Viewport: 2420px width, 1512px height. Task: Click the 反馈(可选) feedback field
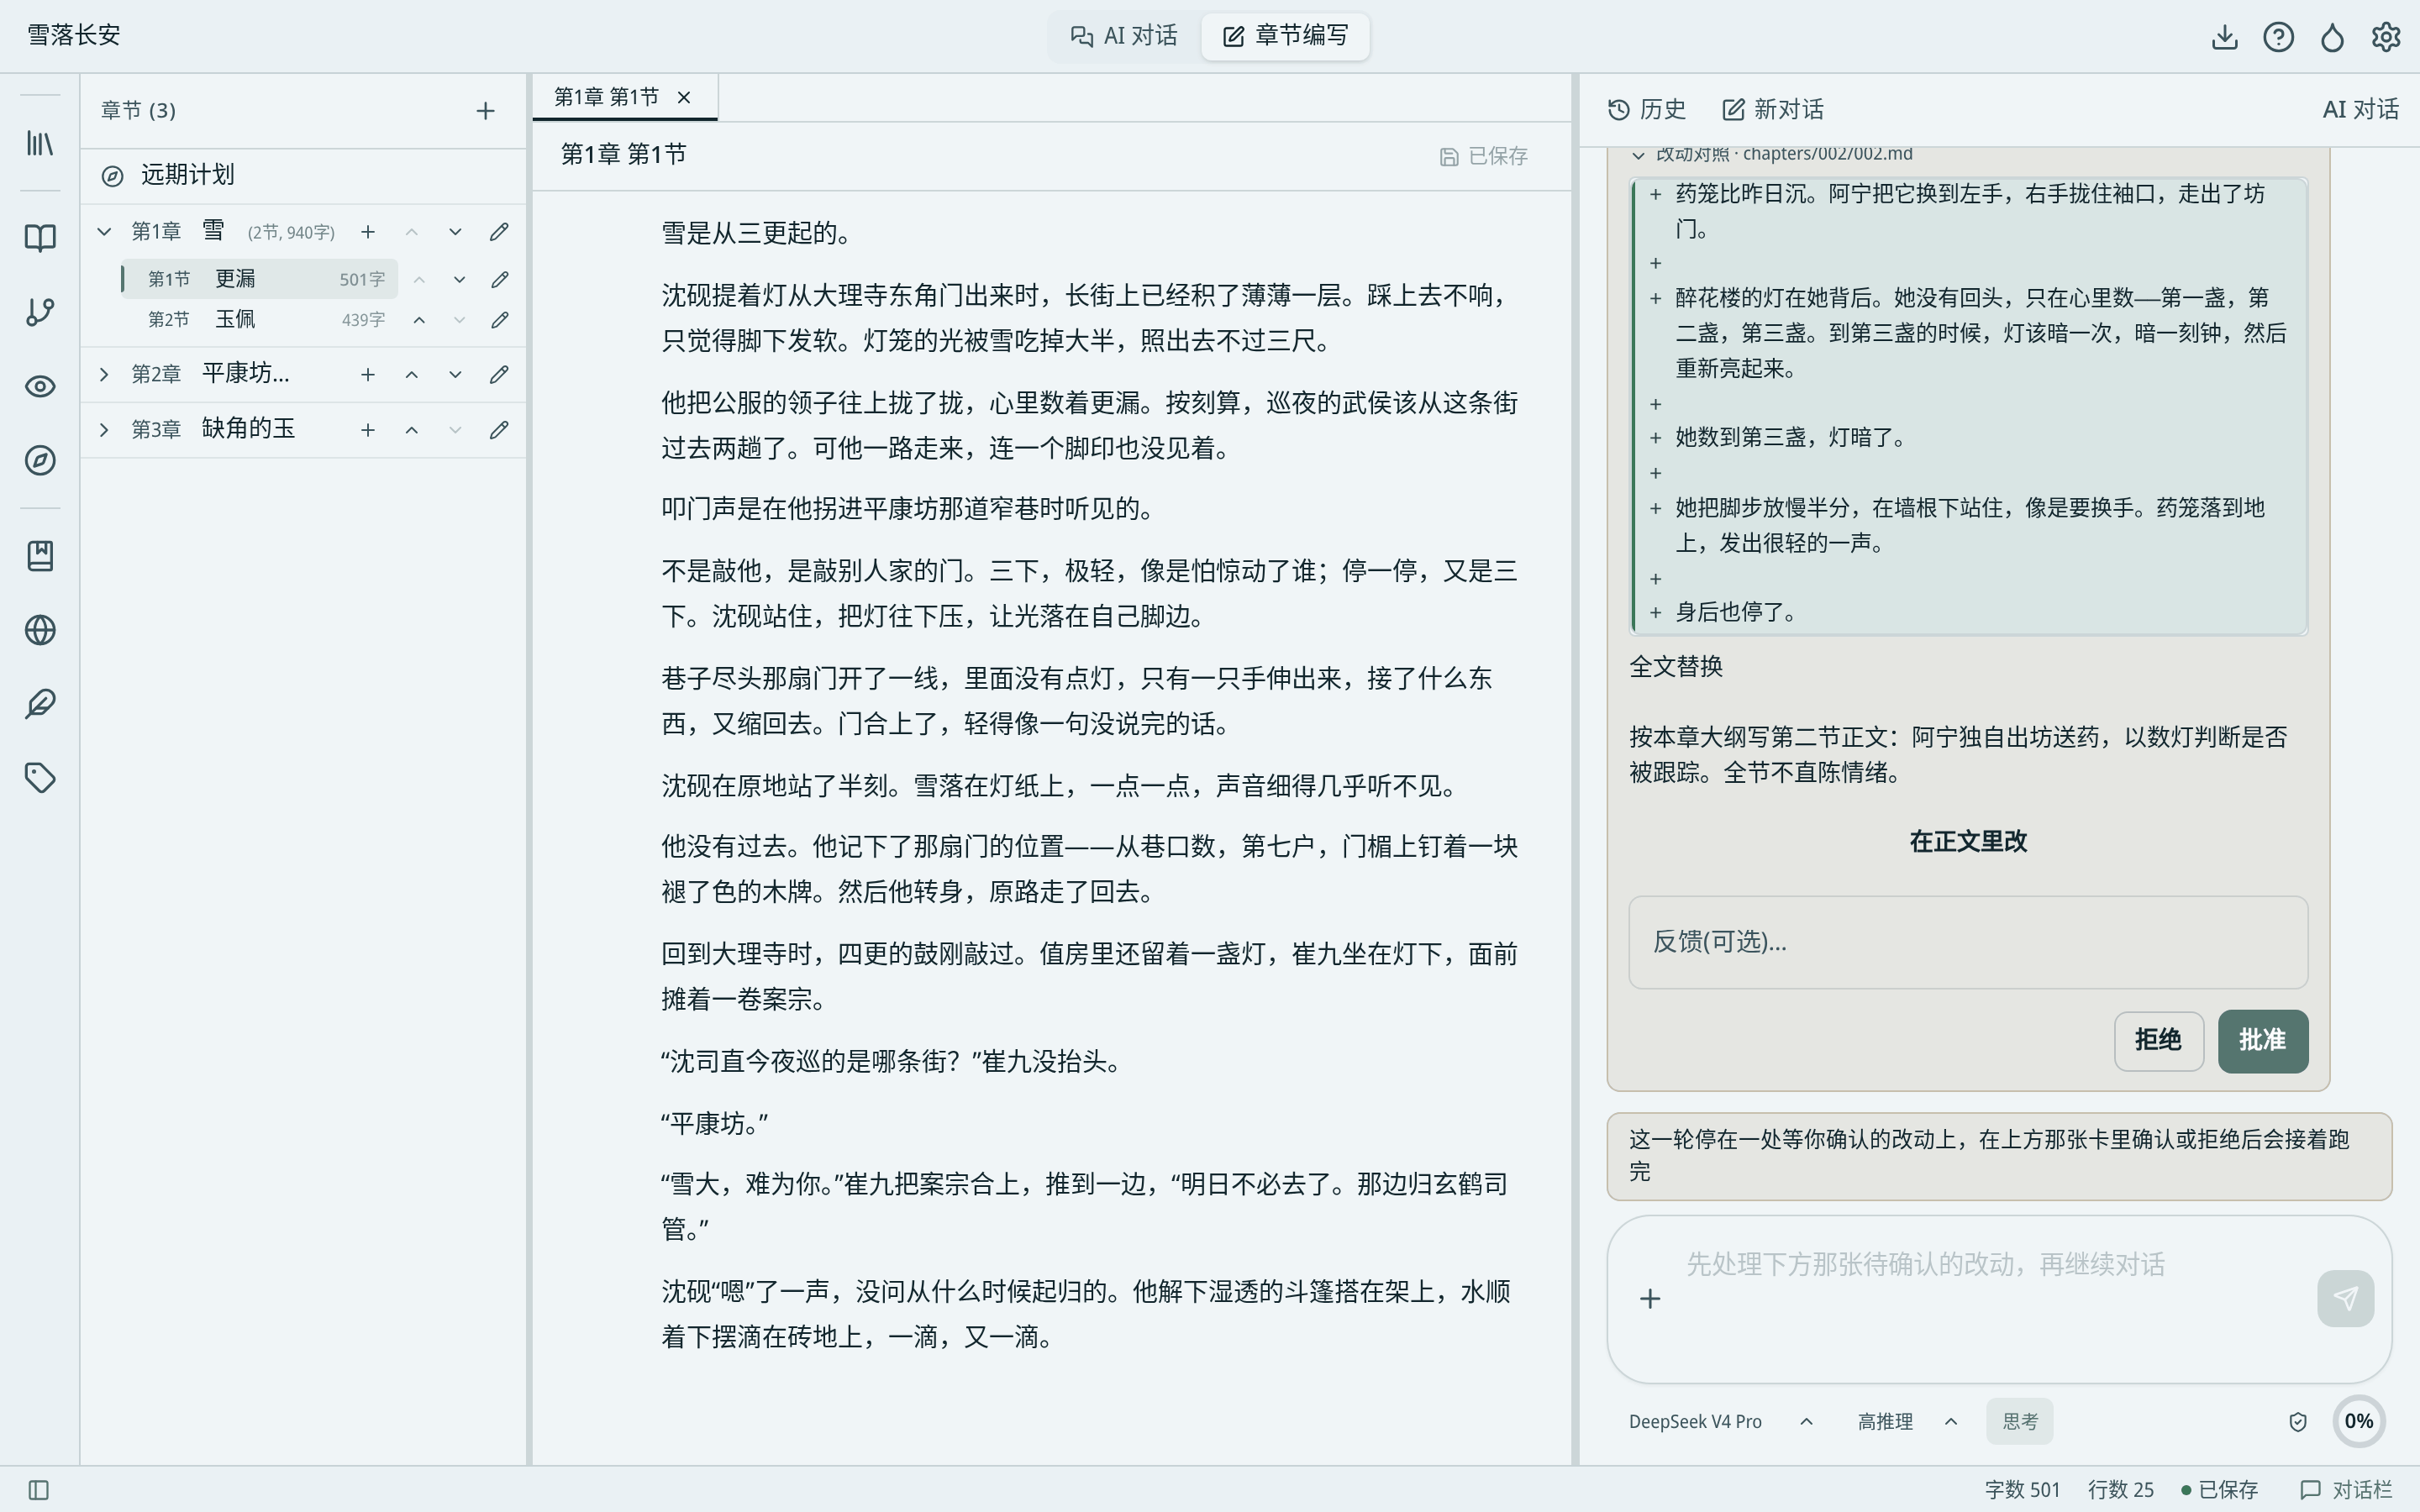[1968, 942]
